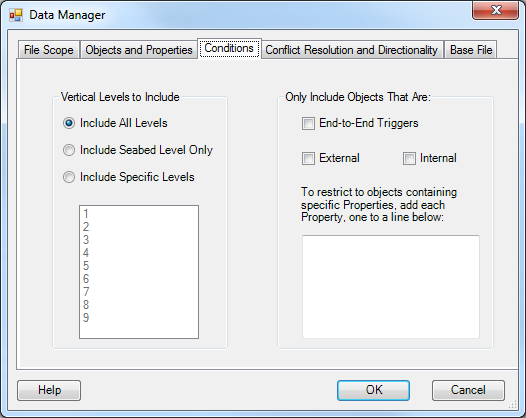This screenshot has height=418, width=526.
Task: Select level 9 in the levels list
Action: click(86, 317)
